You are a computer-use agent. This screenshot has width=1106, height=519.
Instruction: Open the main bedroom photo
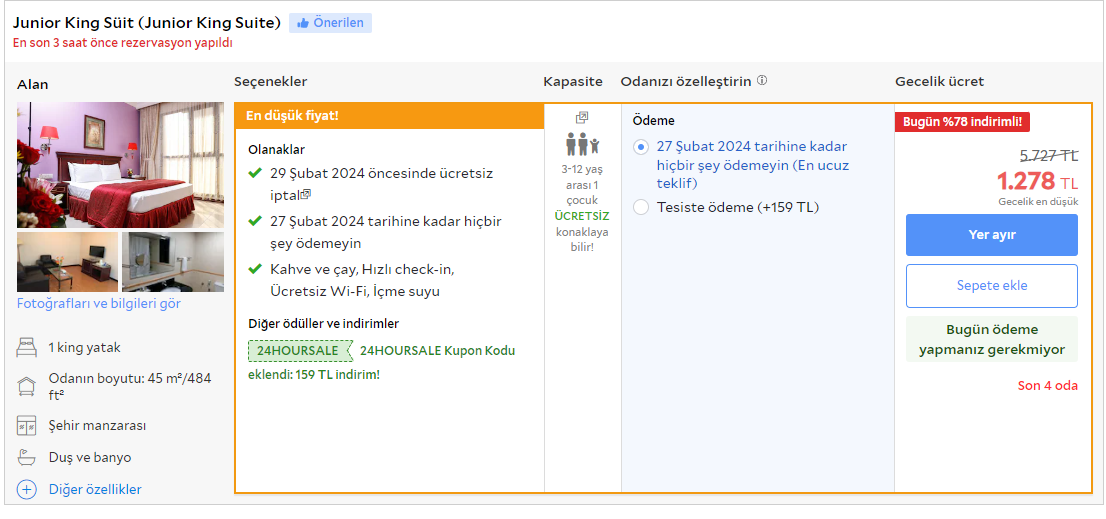(120, 165)
